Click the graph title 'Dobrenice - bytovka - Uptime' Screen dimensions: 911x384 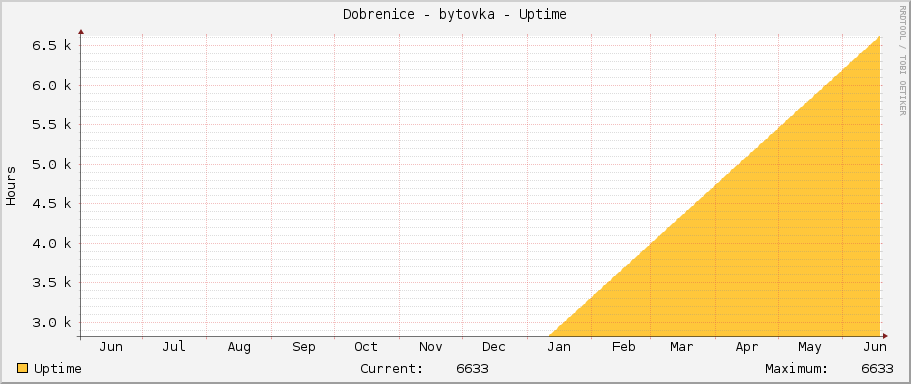tap(454, 15)
